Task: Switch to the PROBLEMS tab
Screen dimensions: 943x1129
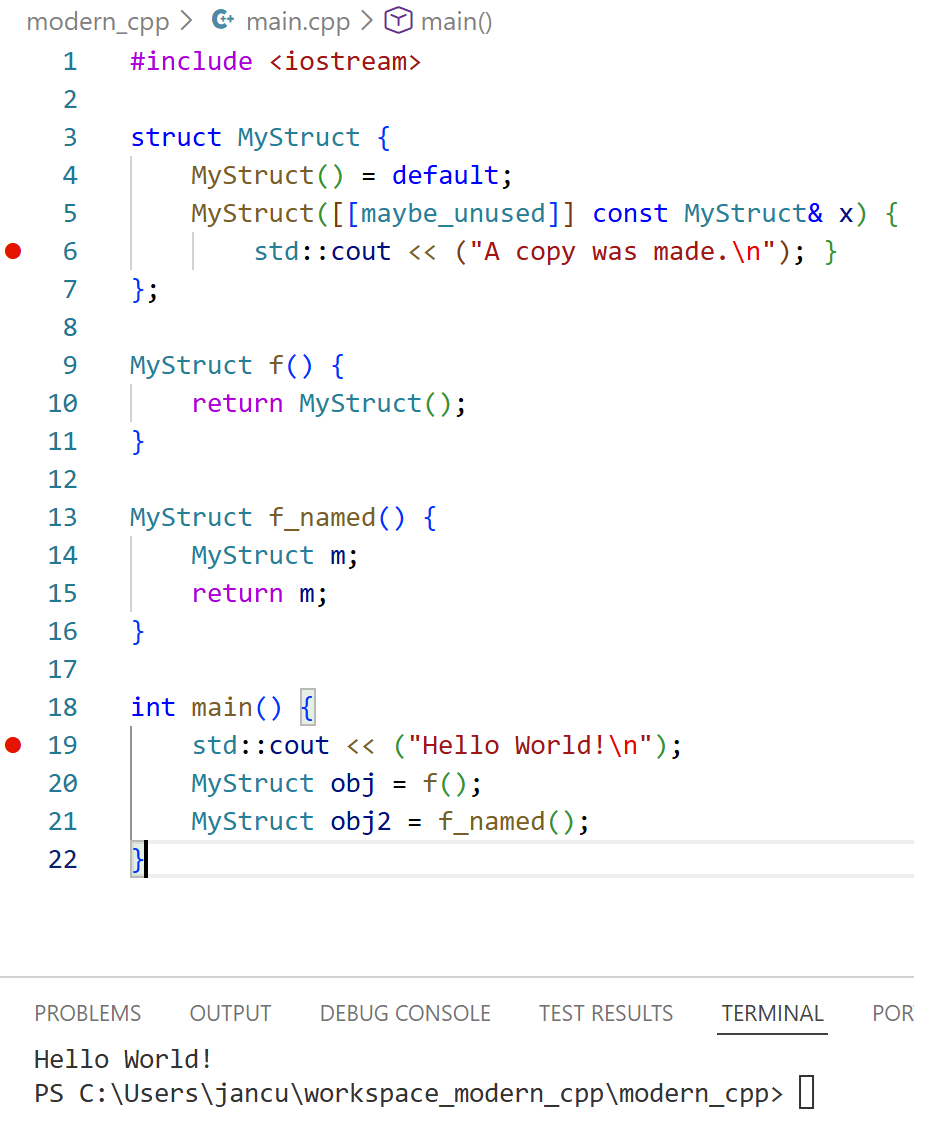Action: 88,1013
